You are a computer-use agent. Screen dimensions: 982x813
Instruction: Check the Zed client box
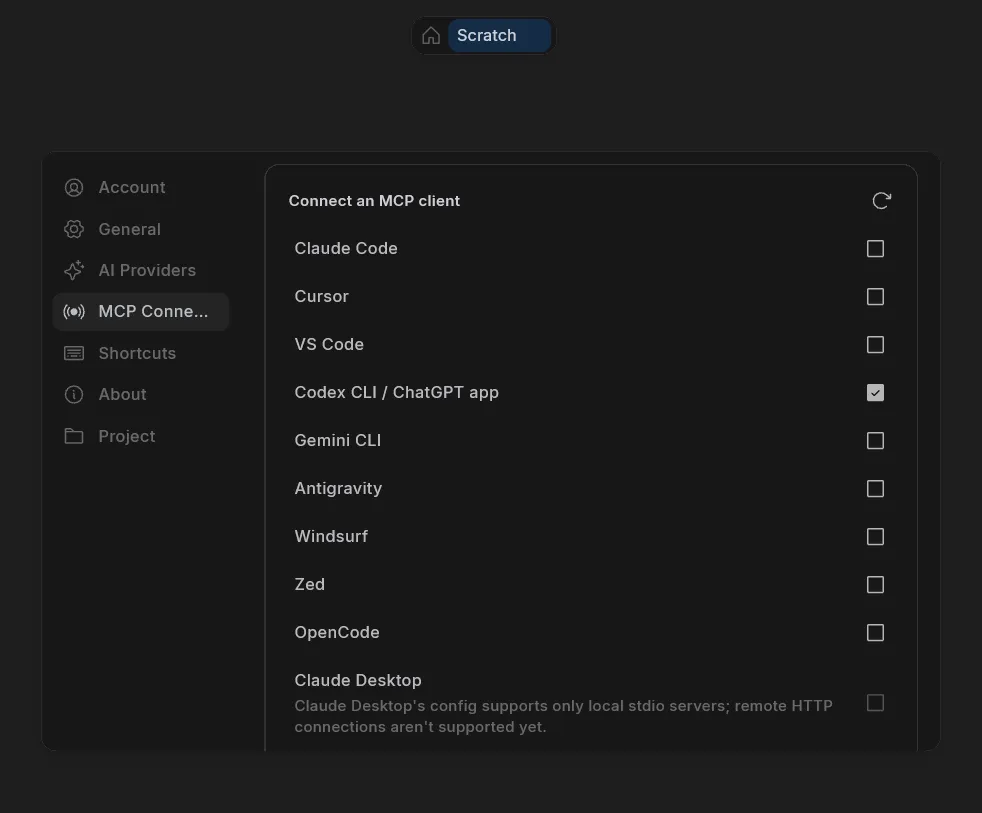(875, 584)
